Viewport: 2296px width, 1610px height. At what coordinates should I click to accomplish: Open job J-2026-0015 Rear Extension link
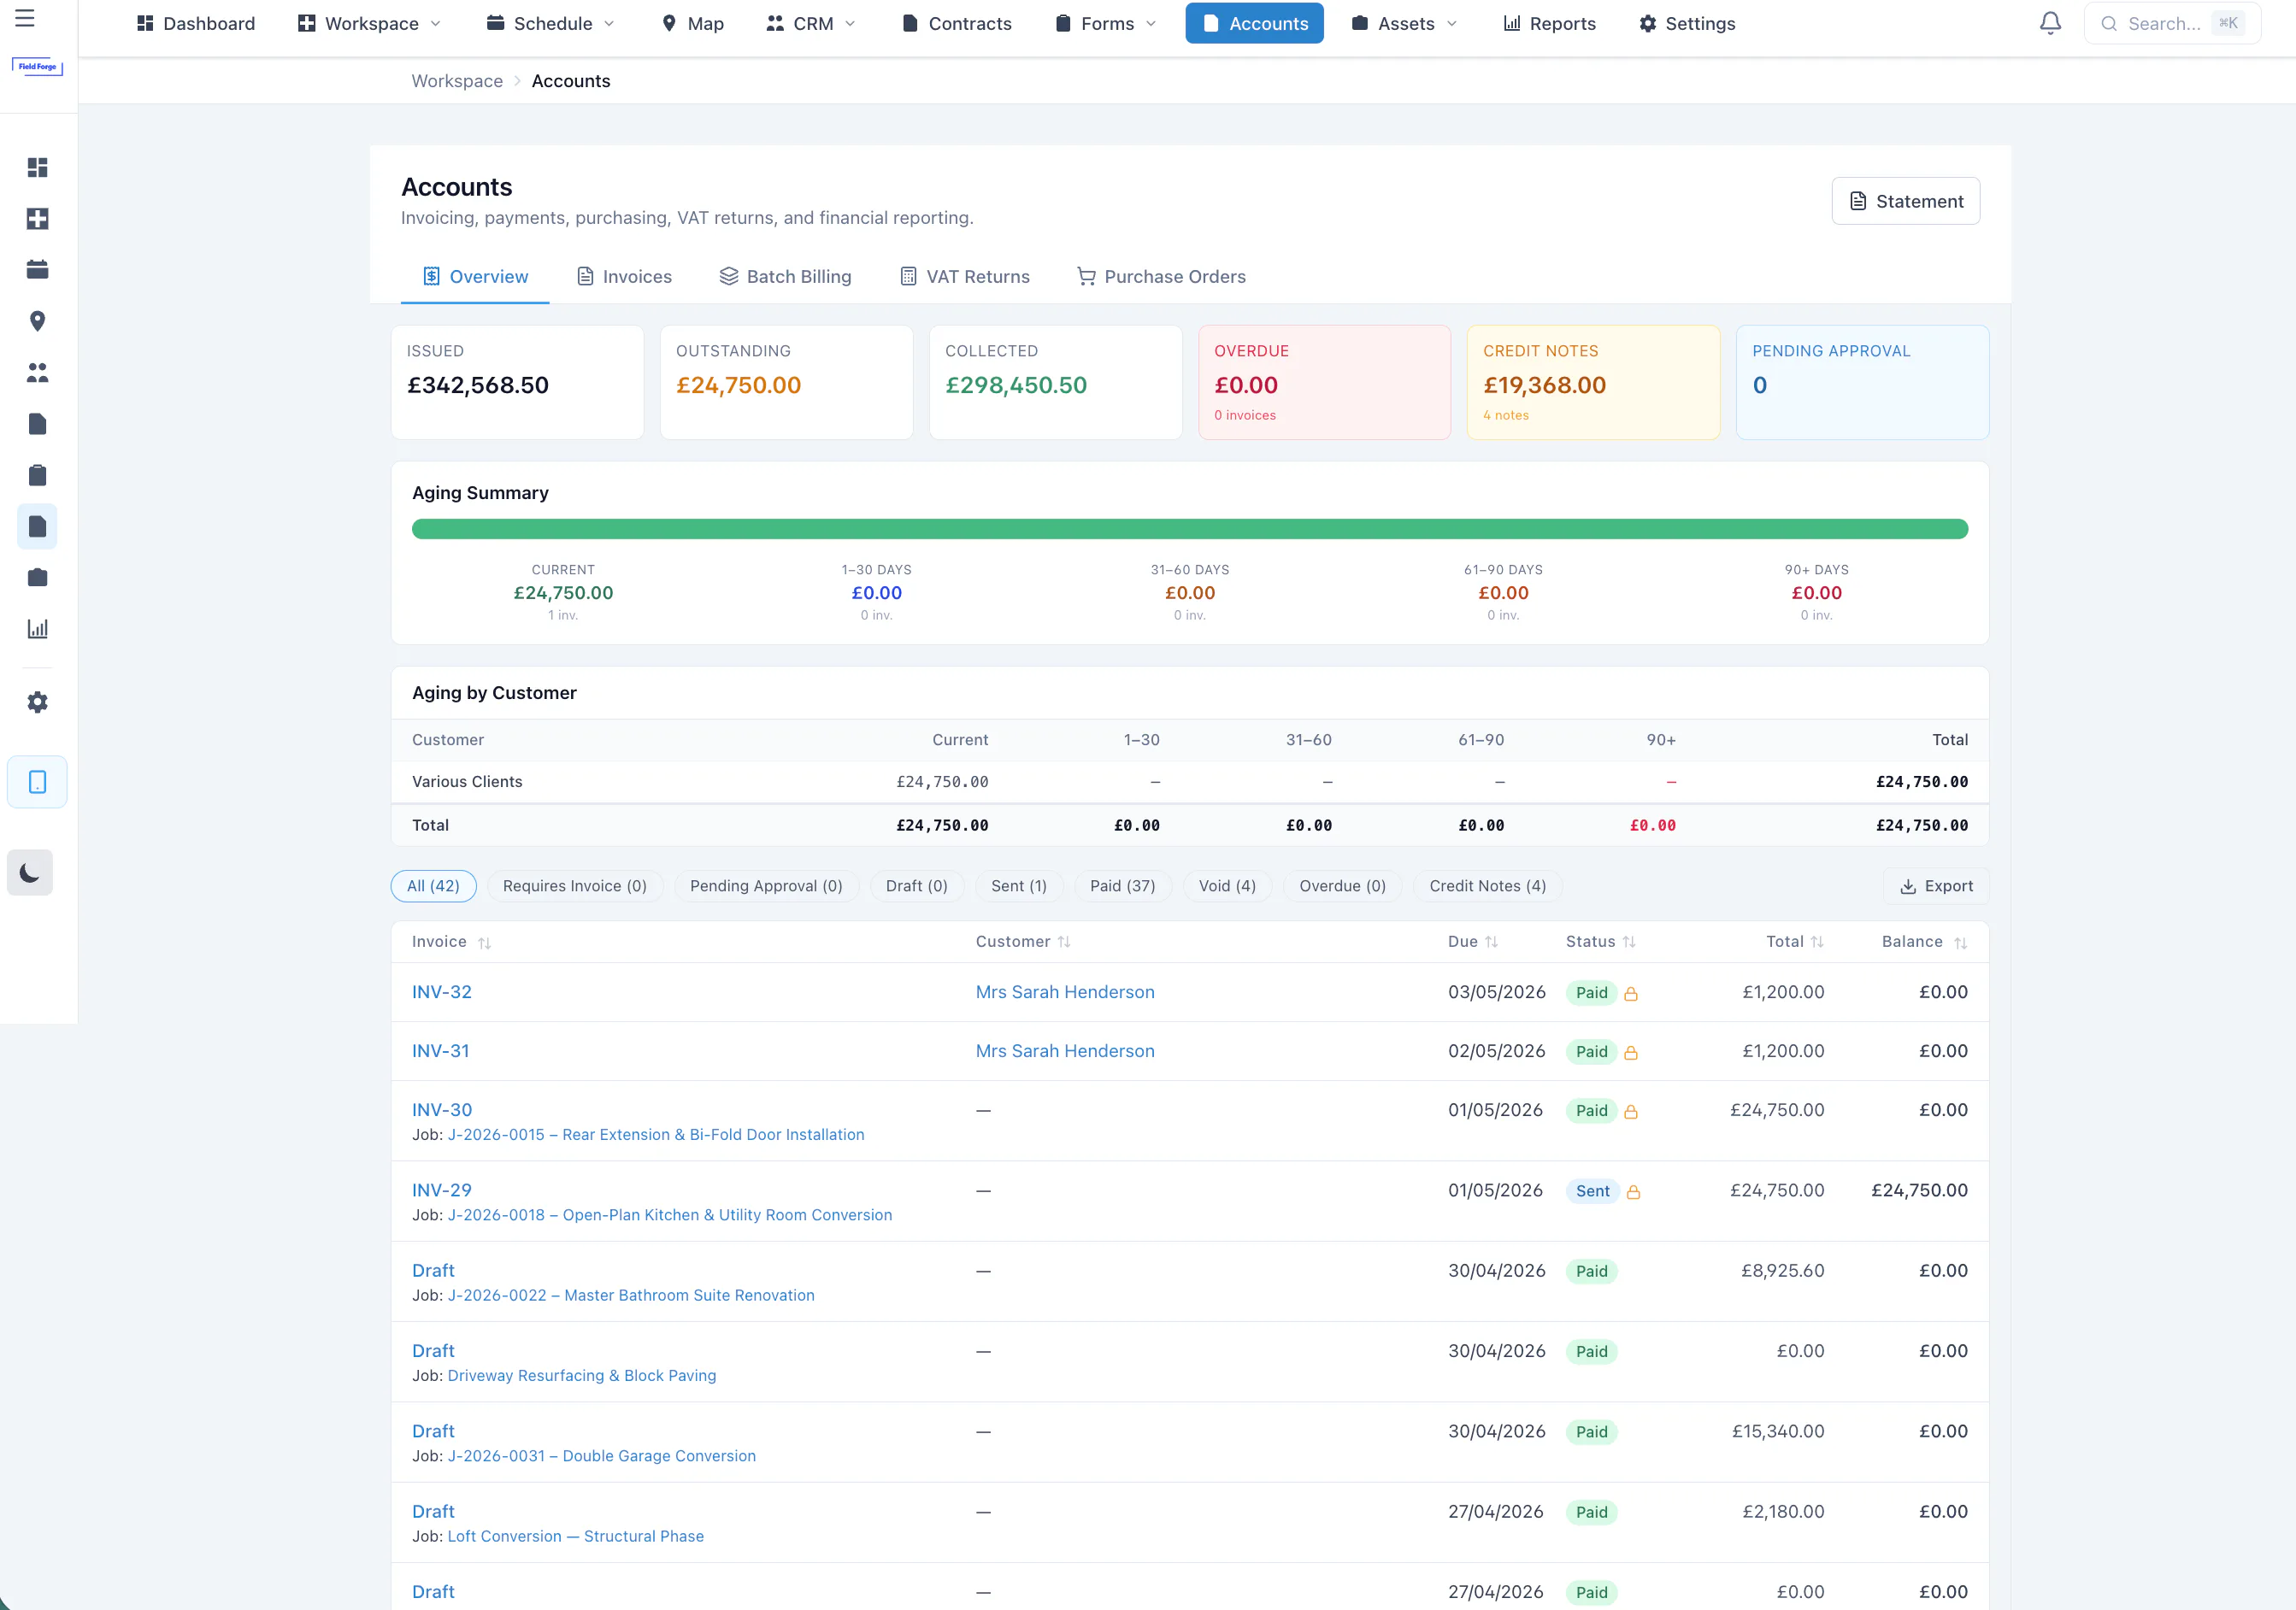click(x=656, y=1135)
